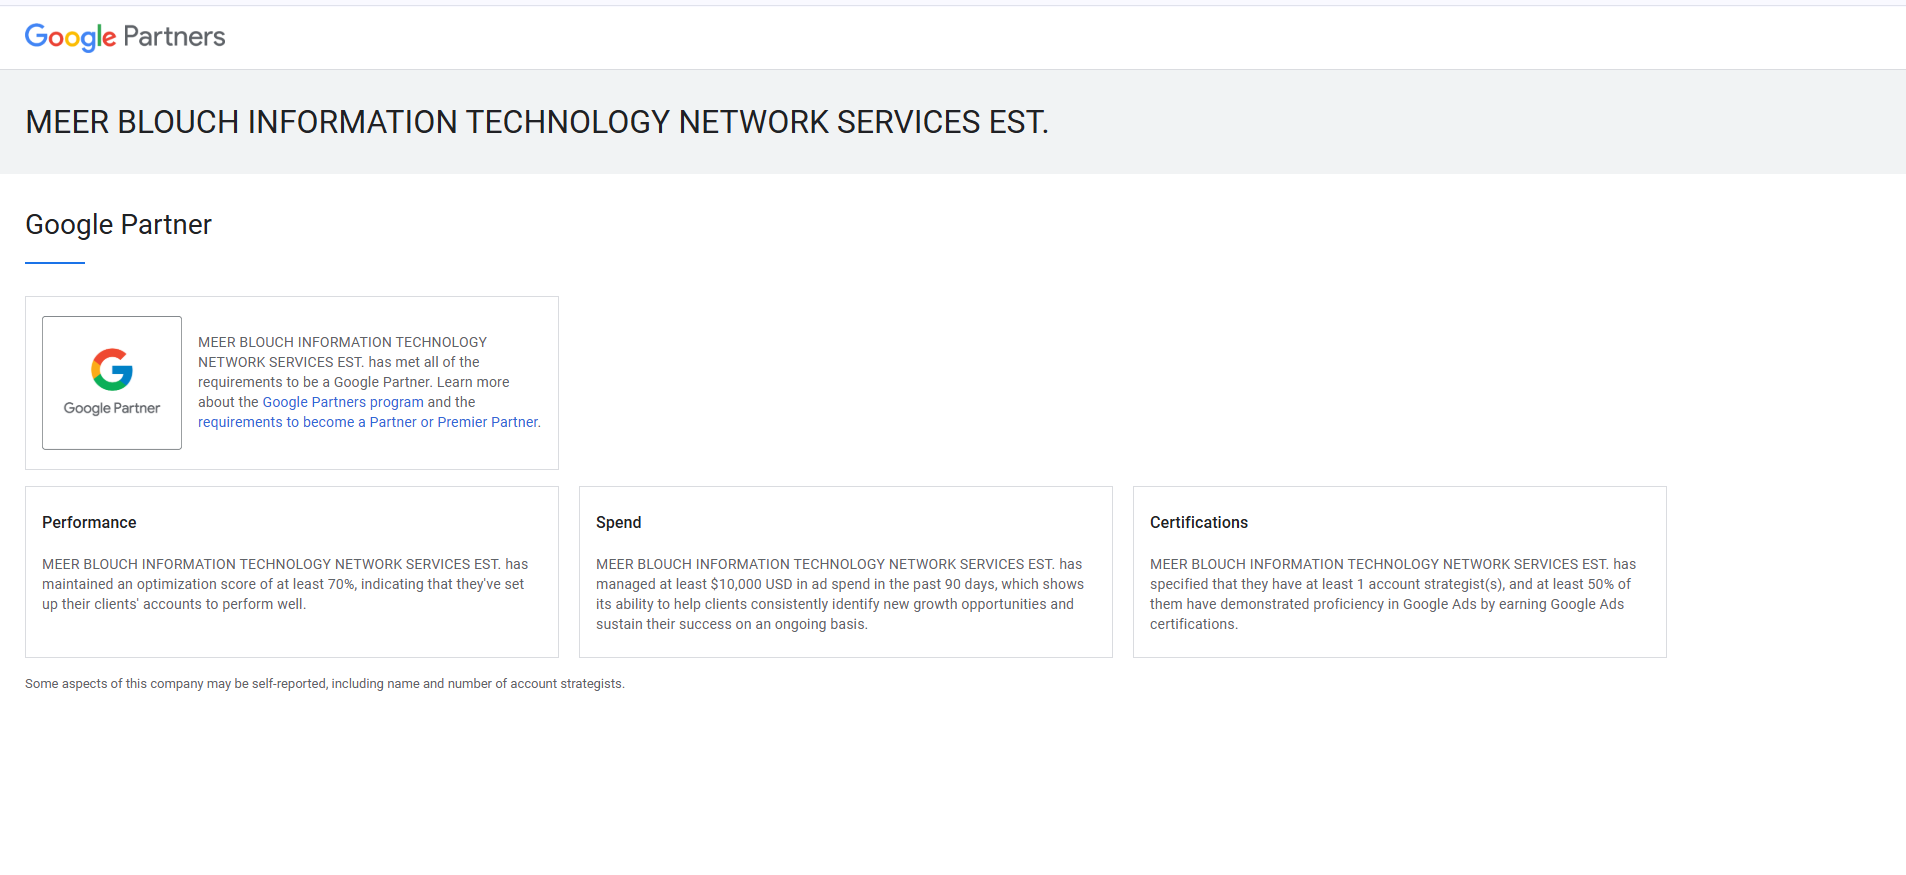Viewport: 1906px width, 875px height.
Task: Click the Google Partner section heading
Action: 118,224
